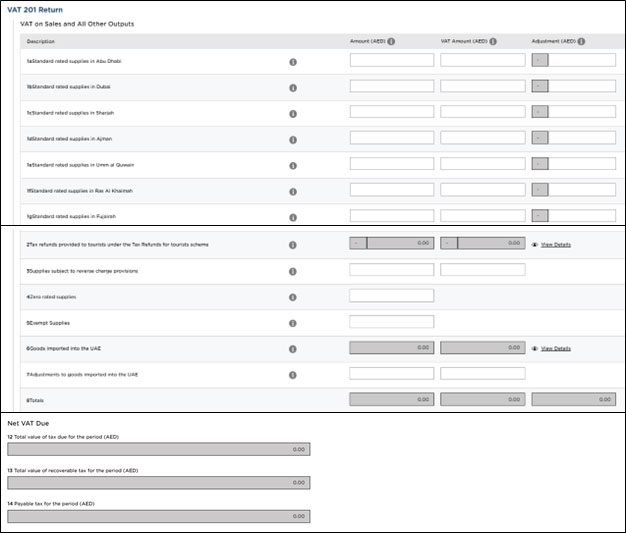Click Abu Dhabi Adjustment input field
Image resolution: width=626 pixels, height=533 pixels.
coord(582,60)
